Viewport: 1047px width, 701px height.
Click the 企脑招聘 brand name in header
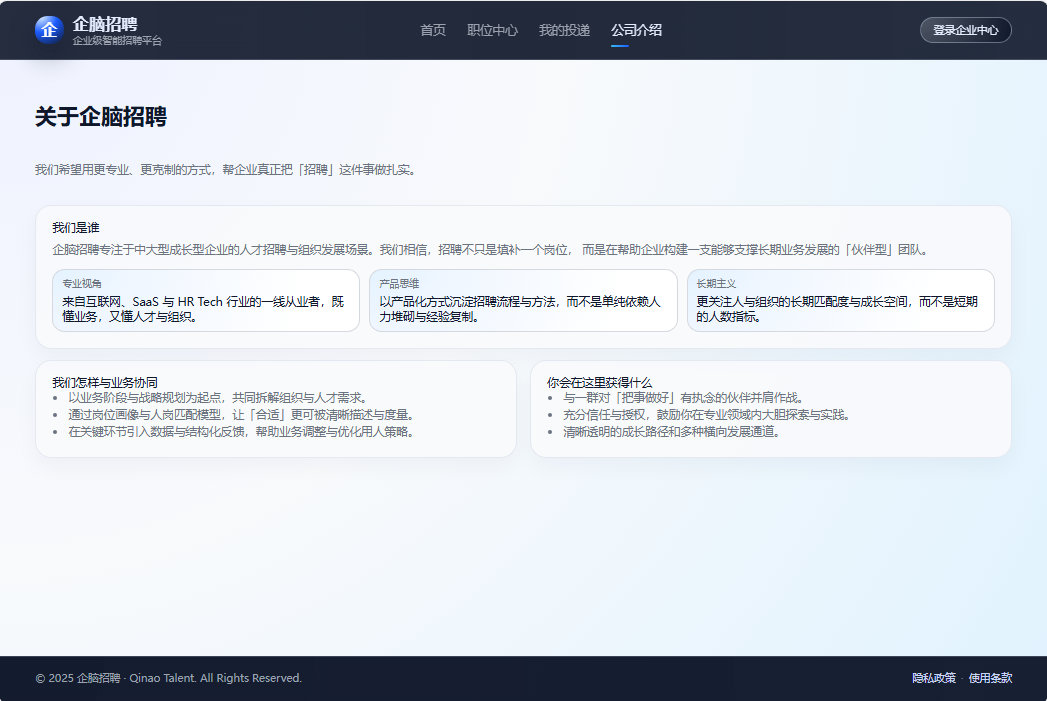(105, 23)
